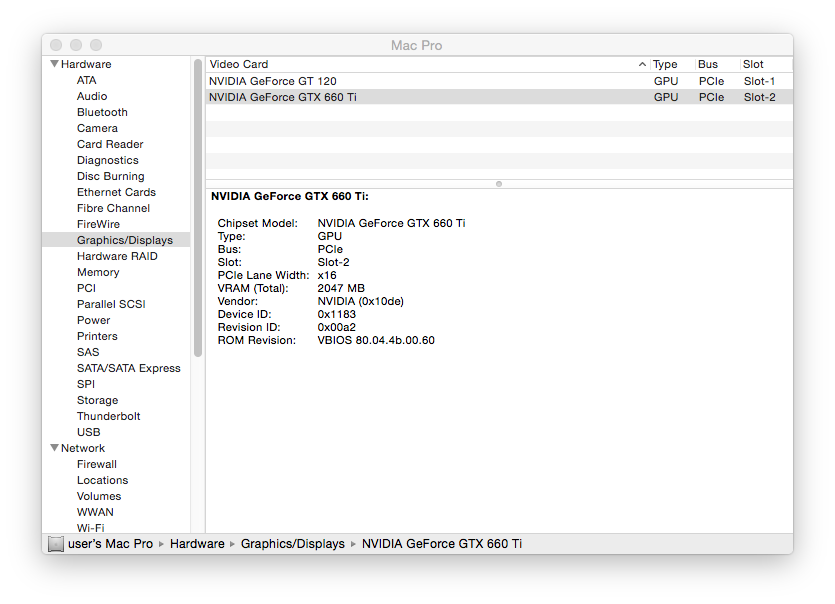Select Audio in the sidebar
835x604 pixels.
pos(92,96)
